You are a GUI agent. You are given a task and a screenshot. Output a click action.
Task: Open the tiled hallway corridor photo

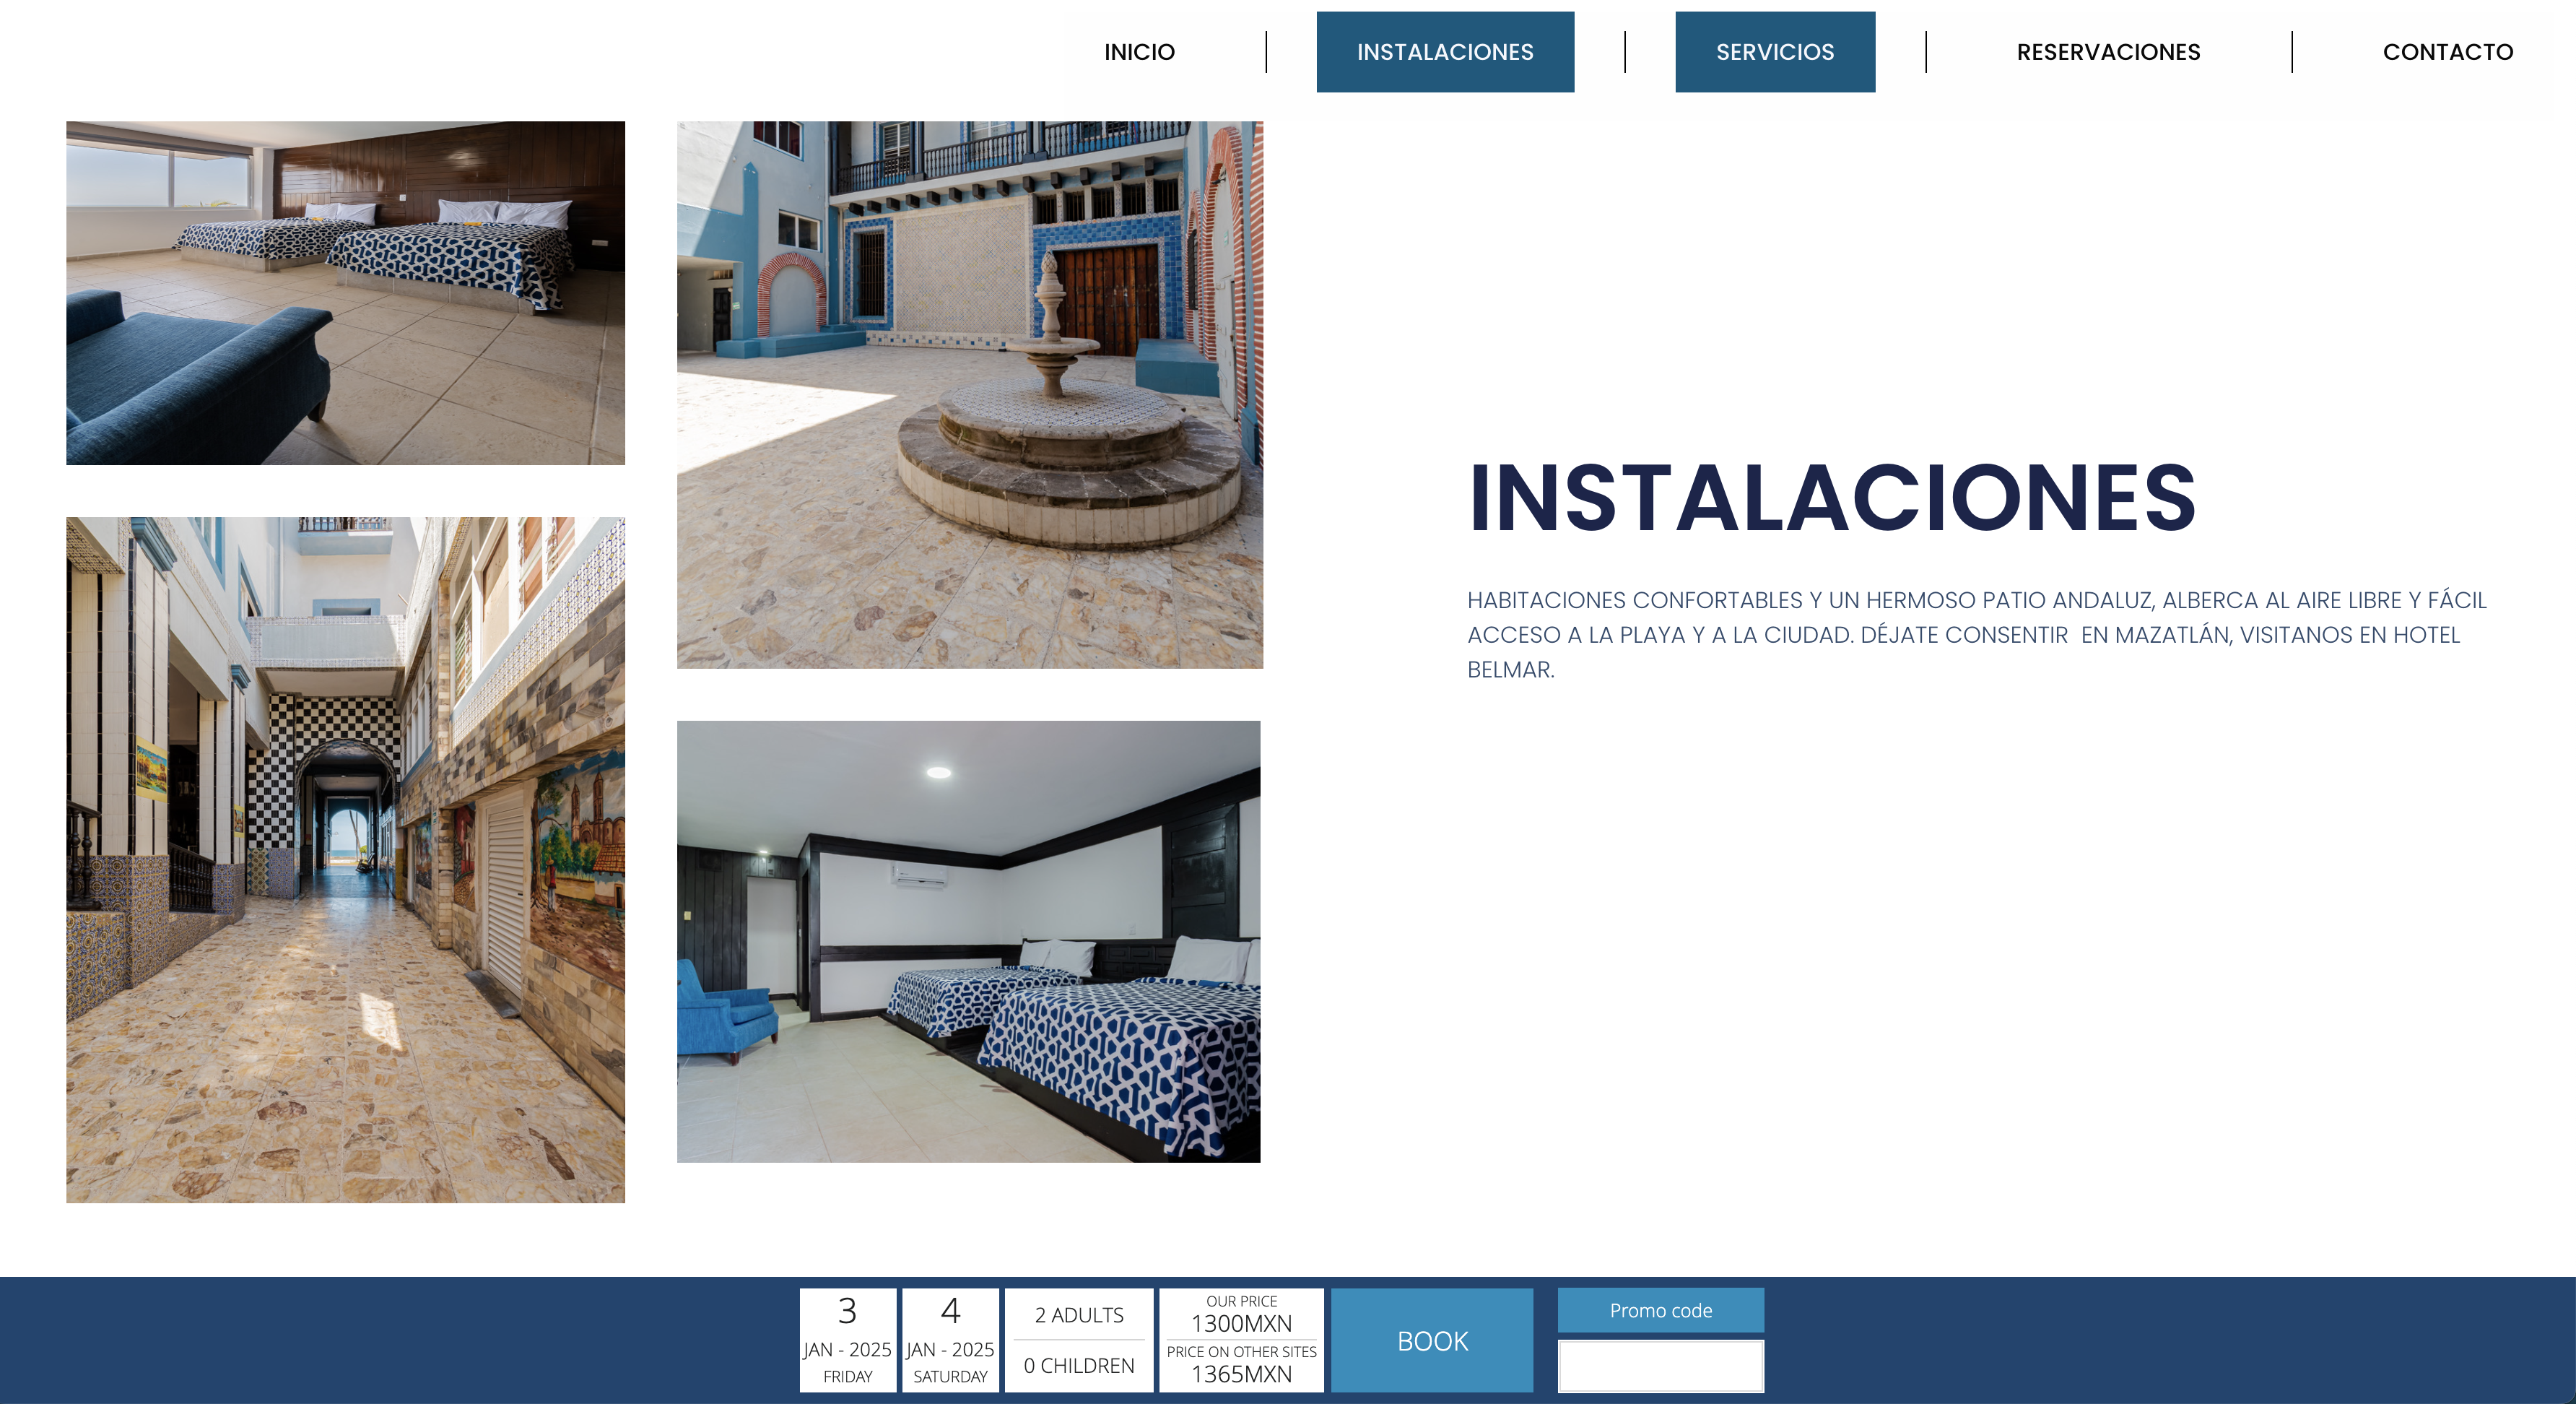click(345, 860)
